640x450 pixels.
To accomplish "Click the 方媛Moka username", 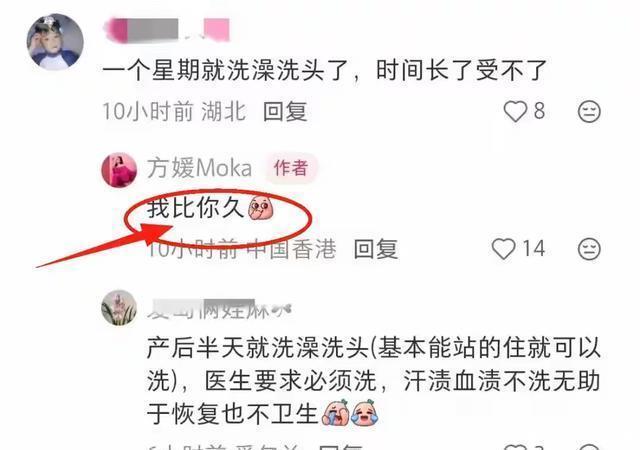I will pyautogui.click(x=199, y=168).
